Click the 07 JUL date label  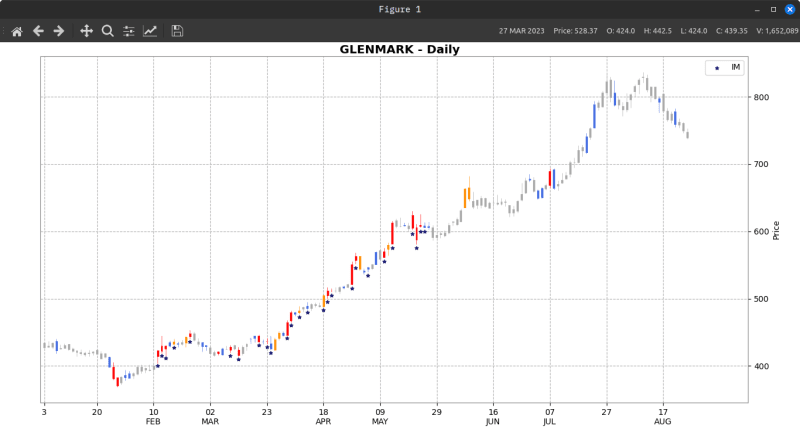pyautogui.click(x=549, y=417)
